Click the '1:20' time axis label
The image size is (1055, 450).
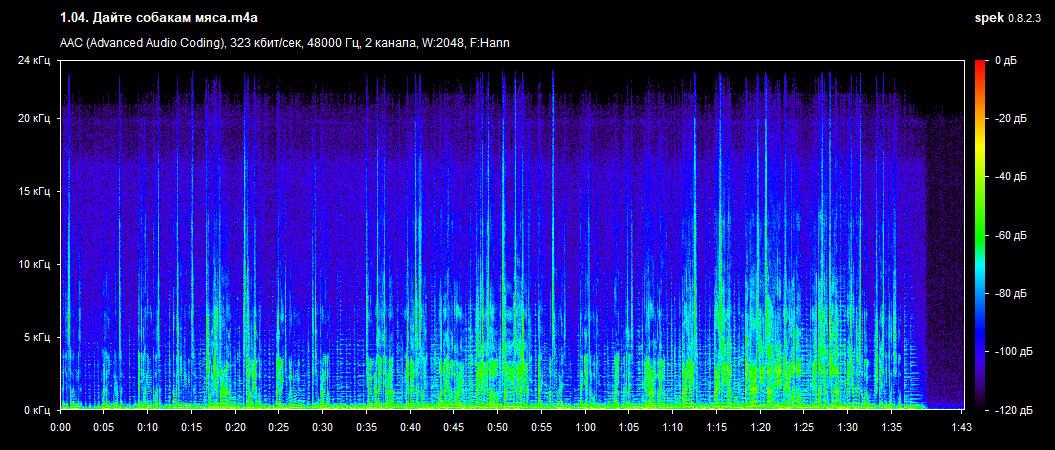760,426
